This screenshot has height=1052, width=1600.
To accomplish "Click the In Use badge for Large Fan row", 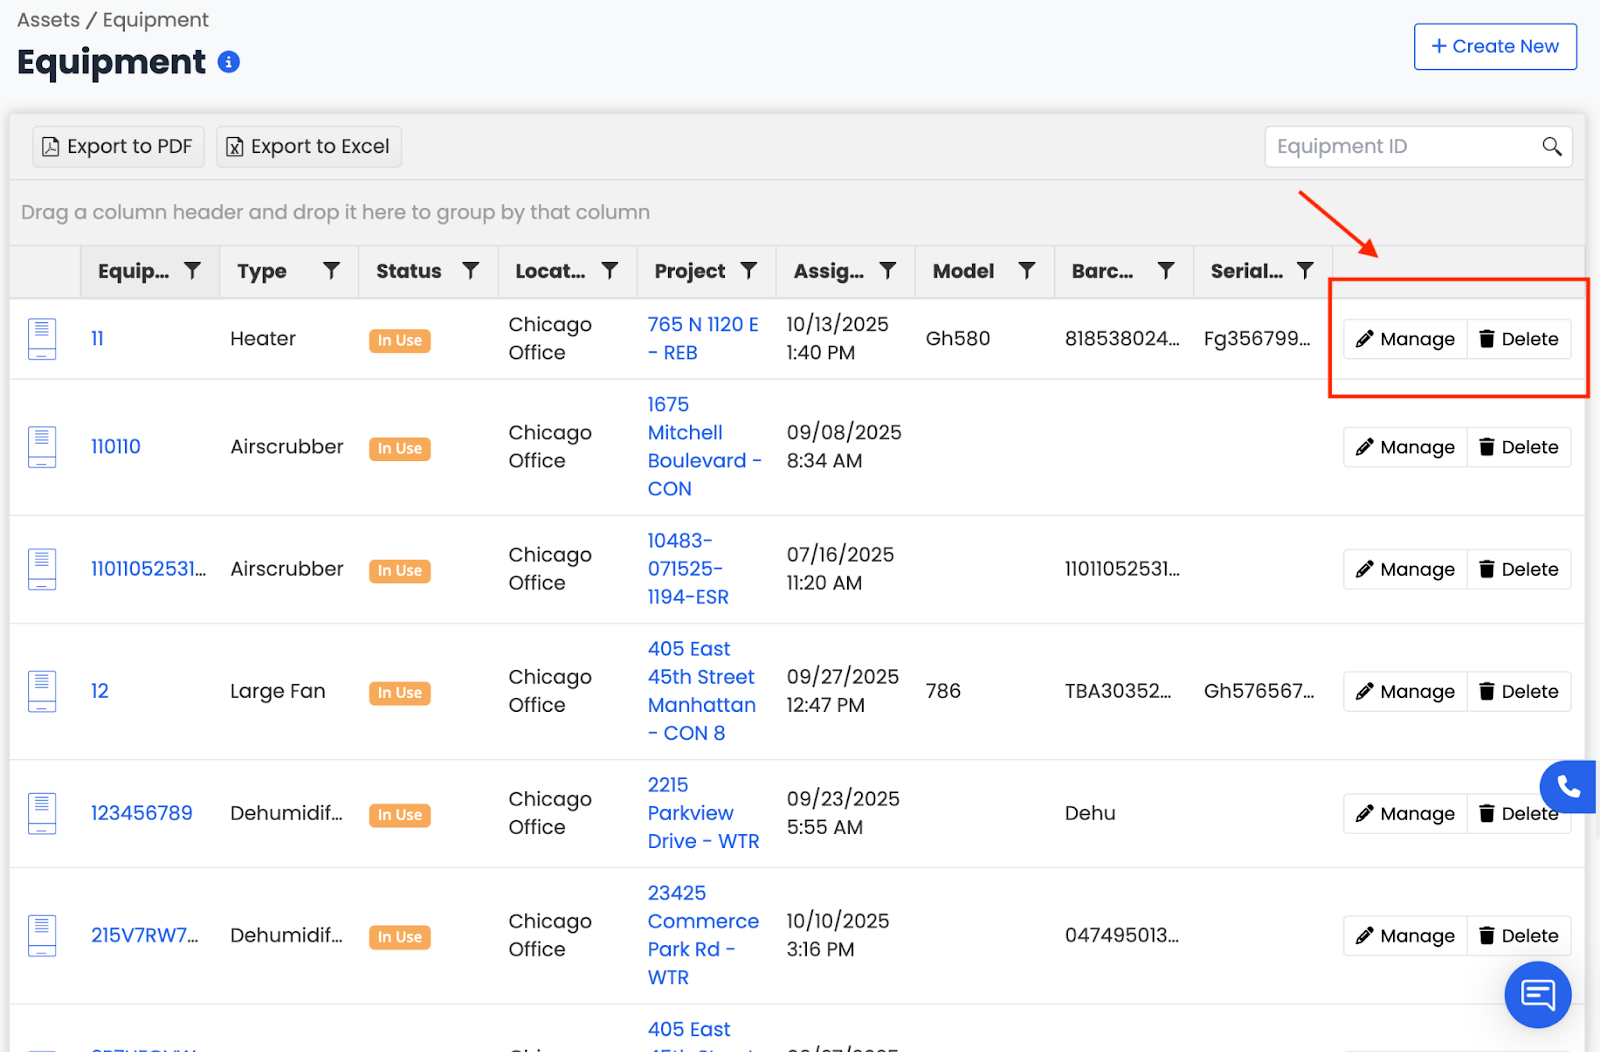I will click(x=400, y=693).
